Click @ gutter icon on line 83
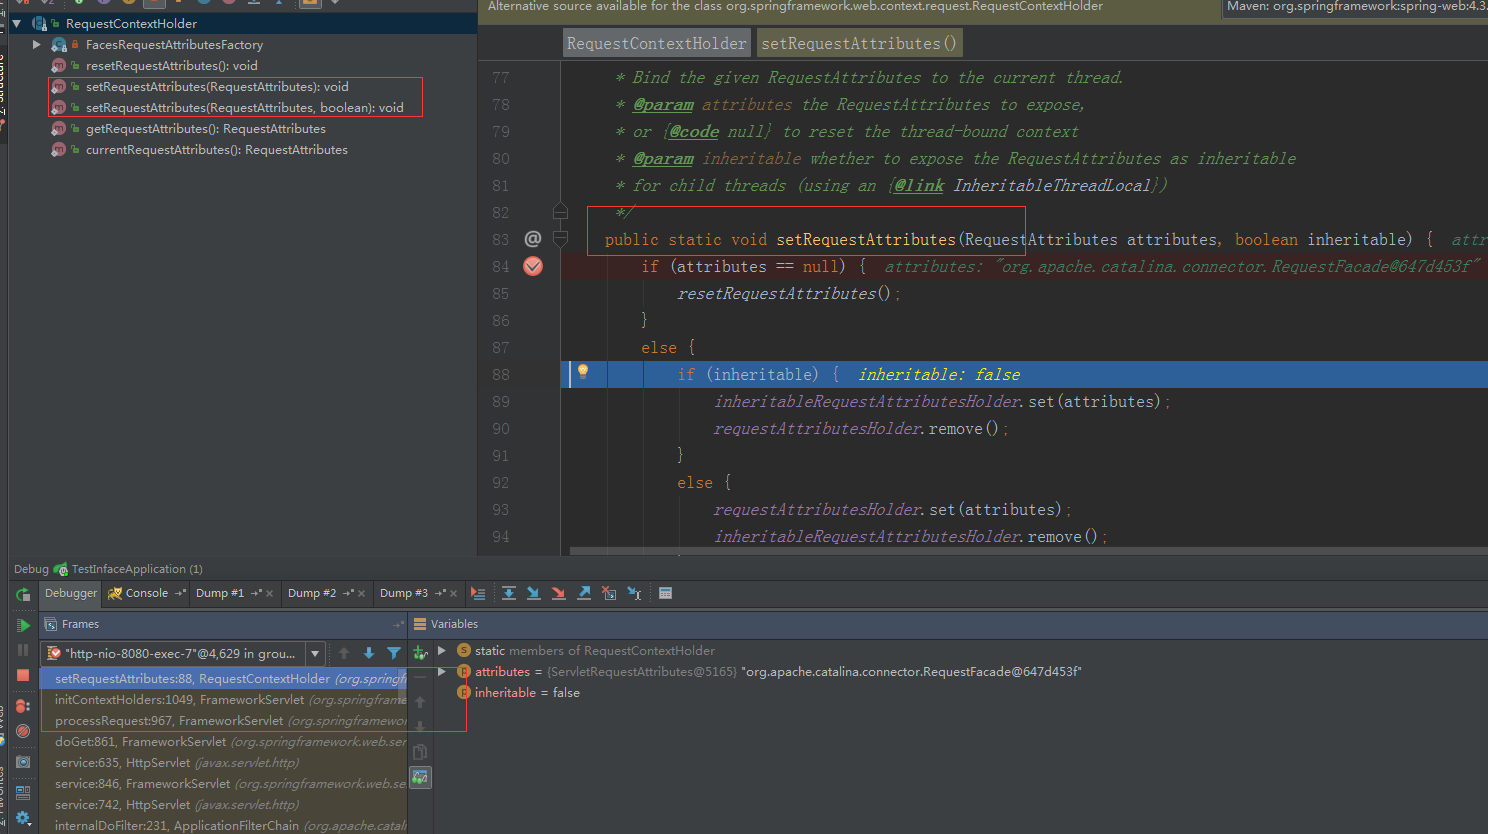The height and width of the screenshot is (834, 1488). [533, 239]
